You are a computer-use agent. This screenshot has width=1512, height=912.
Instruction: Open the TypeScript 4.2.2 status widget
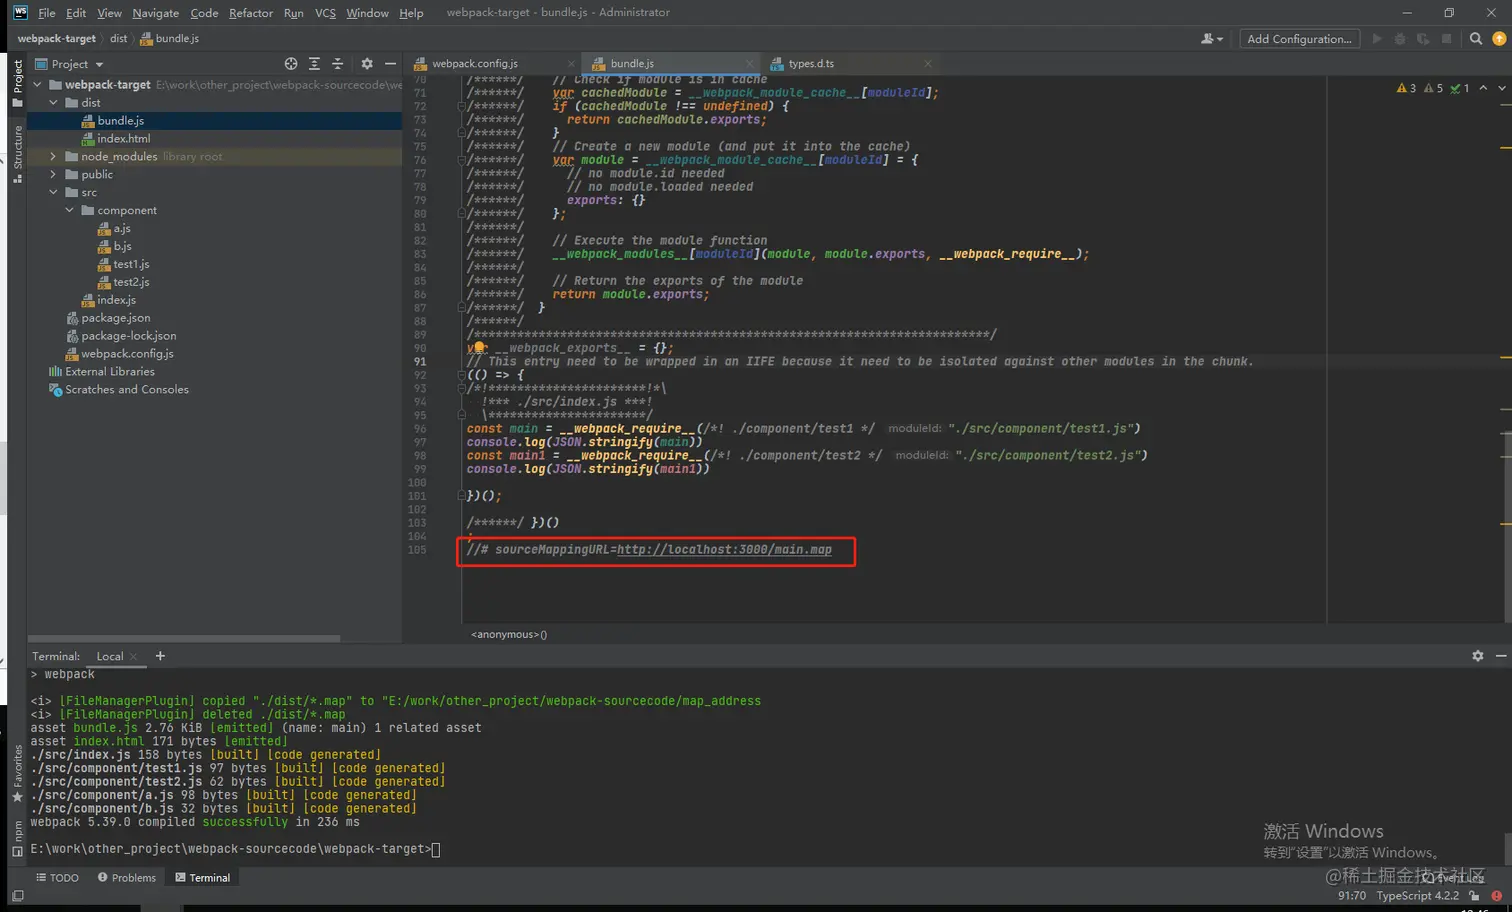(x=1417, y=896)
